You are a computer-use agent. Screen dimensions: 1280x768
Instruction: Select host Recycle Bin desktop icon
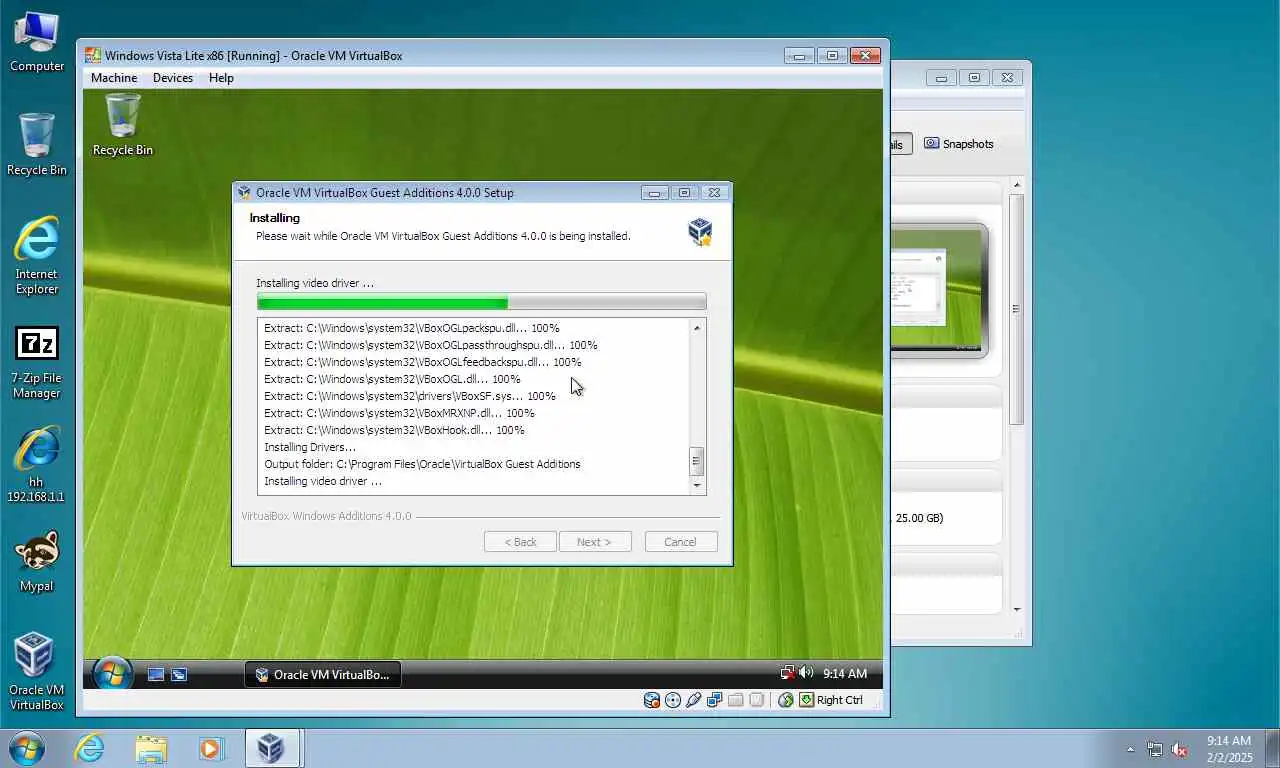tap(37, 145)
